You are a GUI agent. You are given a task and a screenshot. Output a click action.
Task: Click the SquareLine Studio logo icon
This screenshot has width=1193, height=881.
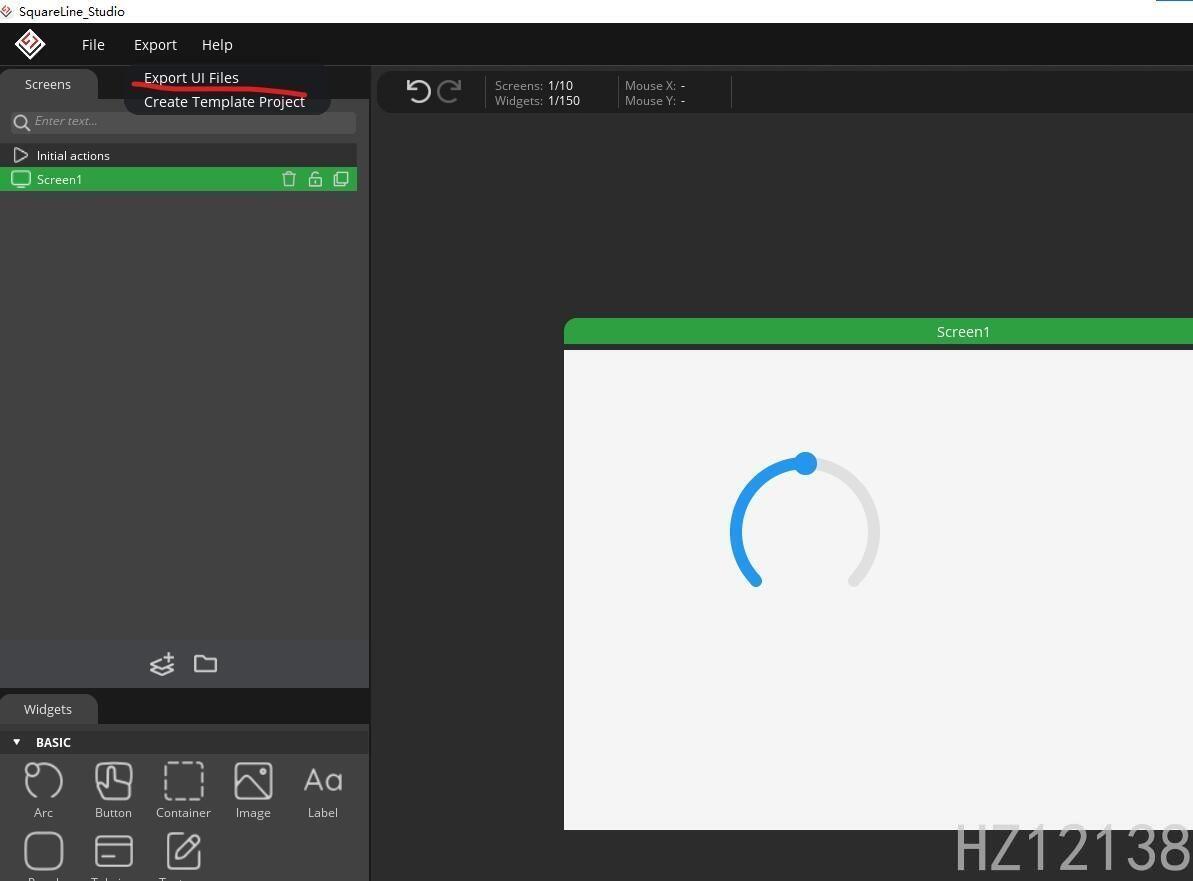[x=30, y=44]
